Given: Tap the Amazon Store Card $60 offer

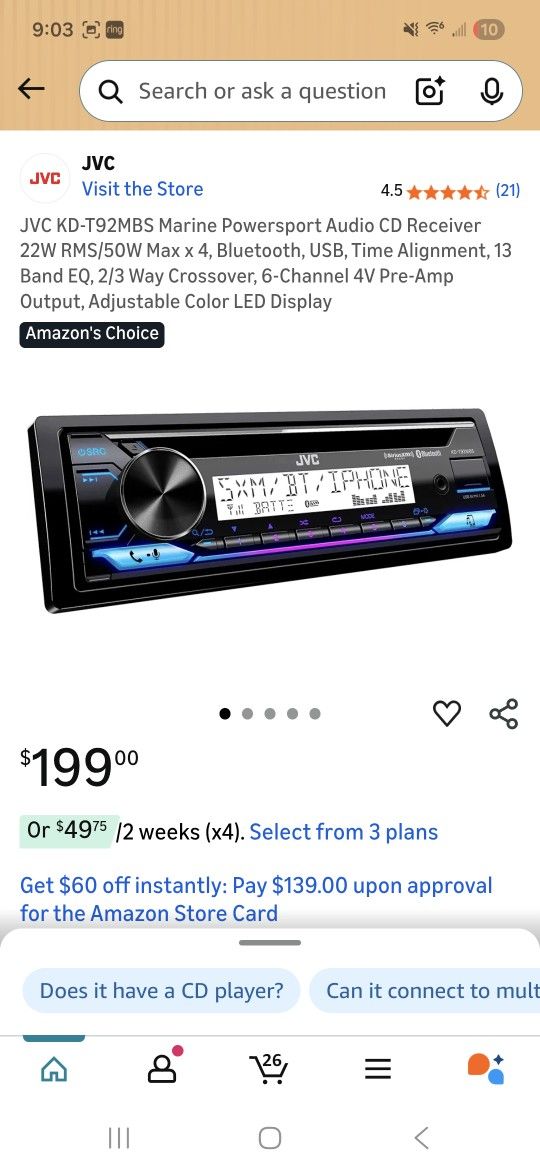Looking at the screenshot, I should click(256, 899).
